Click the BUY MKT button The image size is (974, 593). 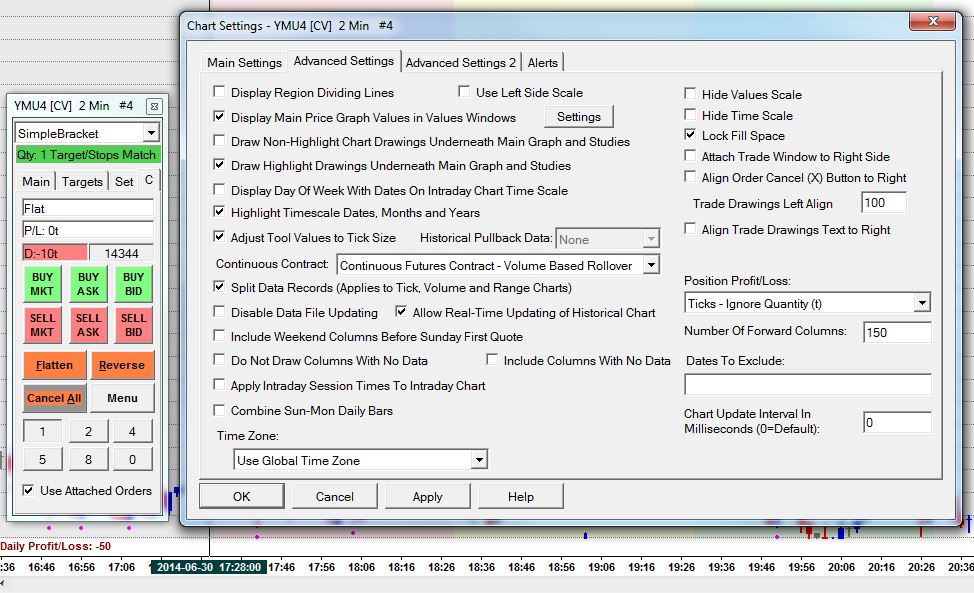pos(42,284)
